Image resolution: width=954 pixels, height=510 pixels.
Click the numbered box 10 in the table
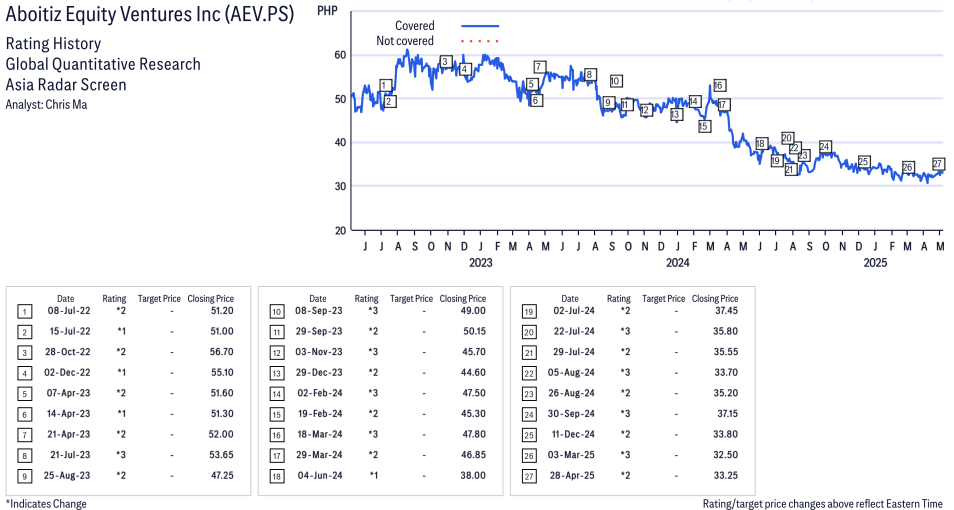point(277,312)
